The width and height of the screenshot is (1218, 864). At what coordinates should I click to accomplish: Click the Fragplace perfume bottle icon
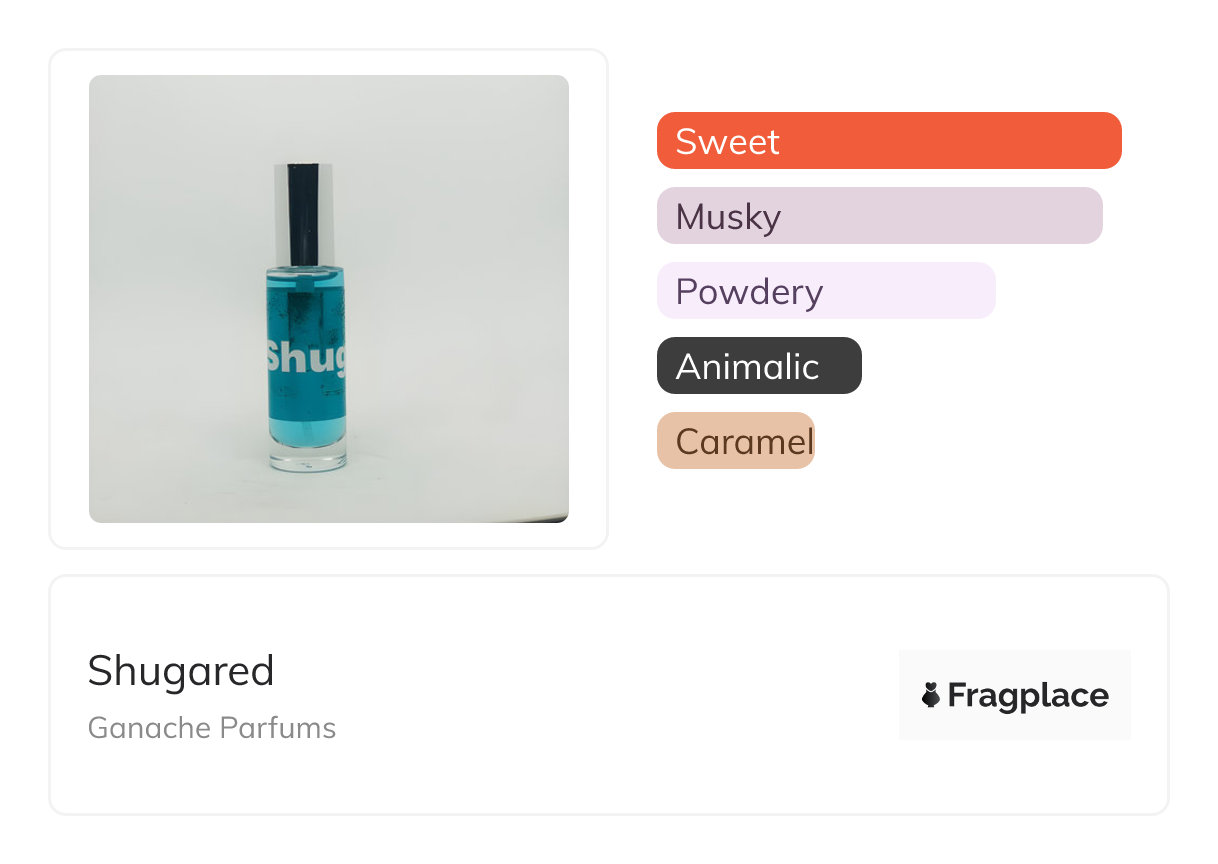click(931, 696)
